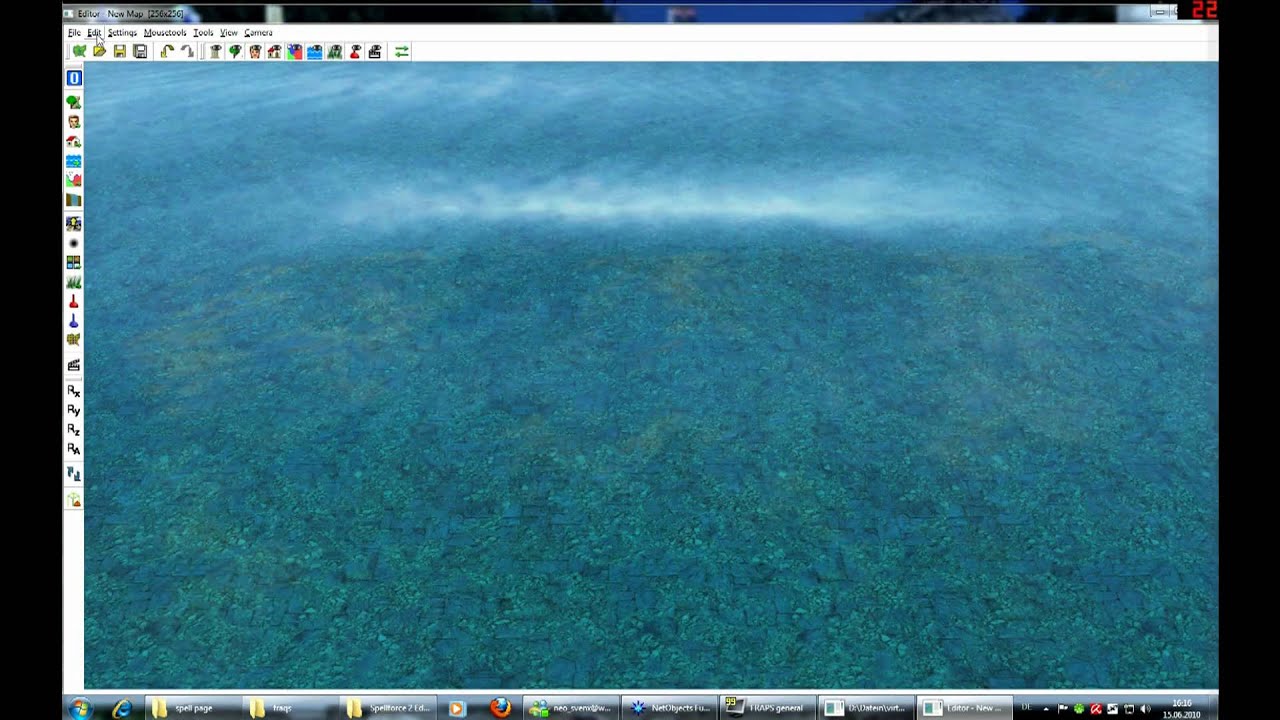Select the yellow light creature tool in sidebar
The height and width of the screenshot is (720, 1280).
click(x=74, y=224)
